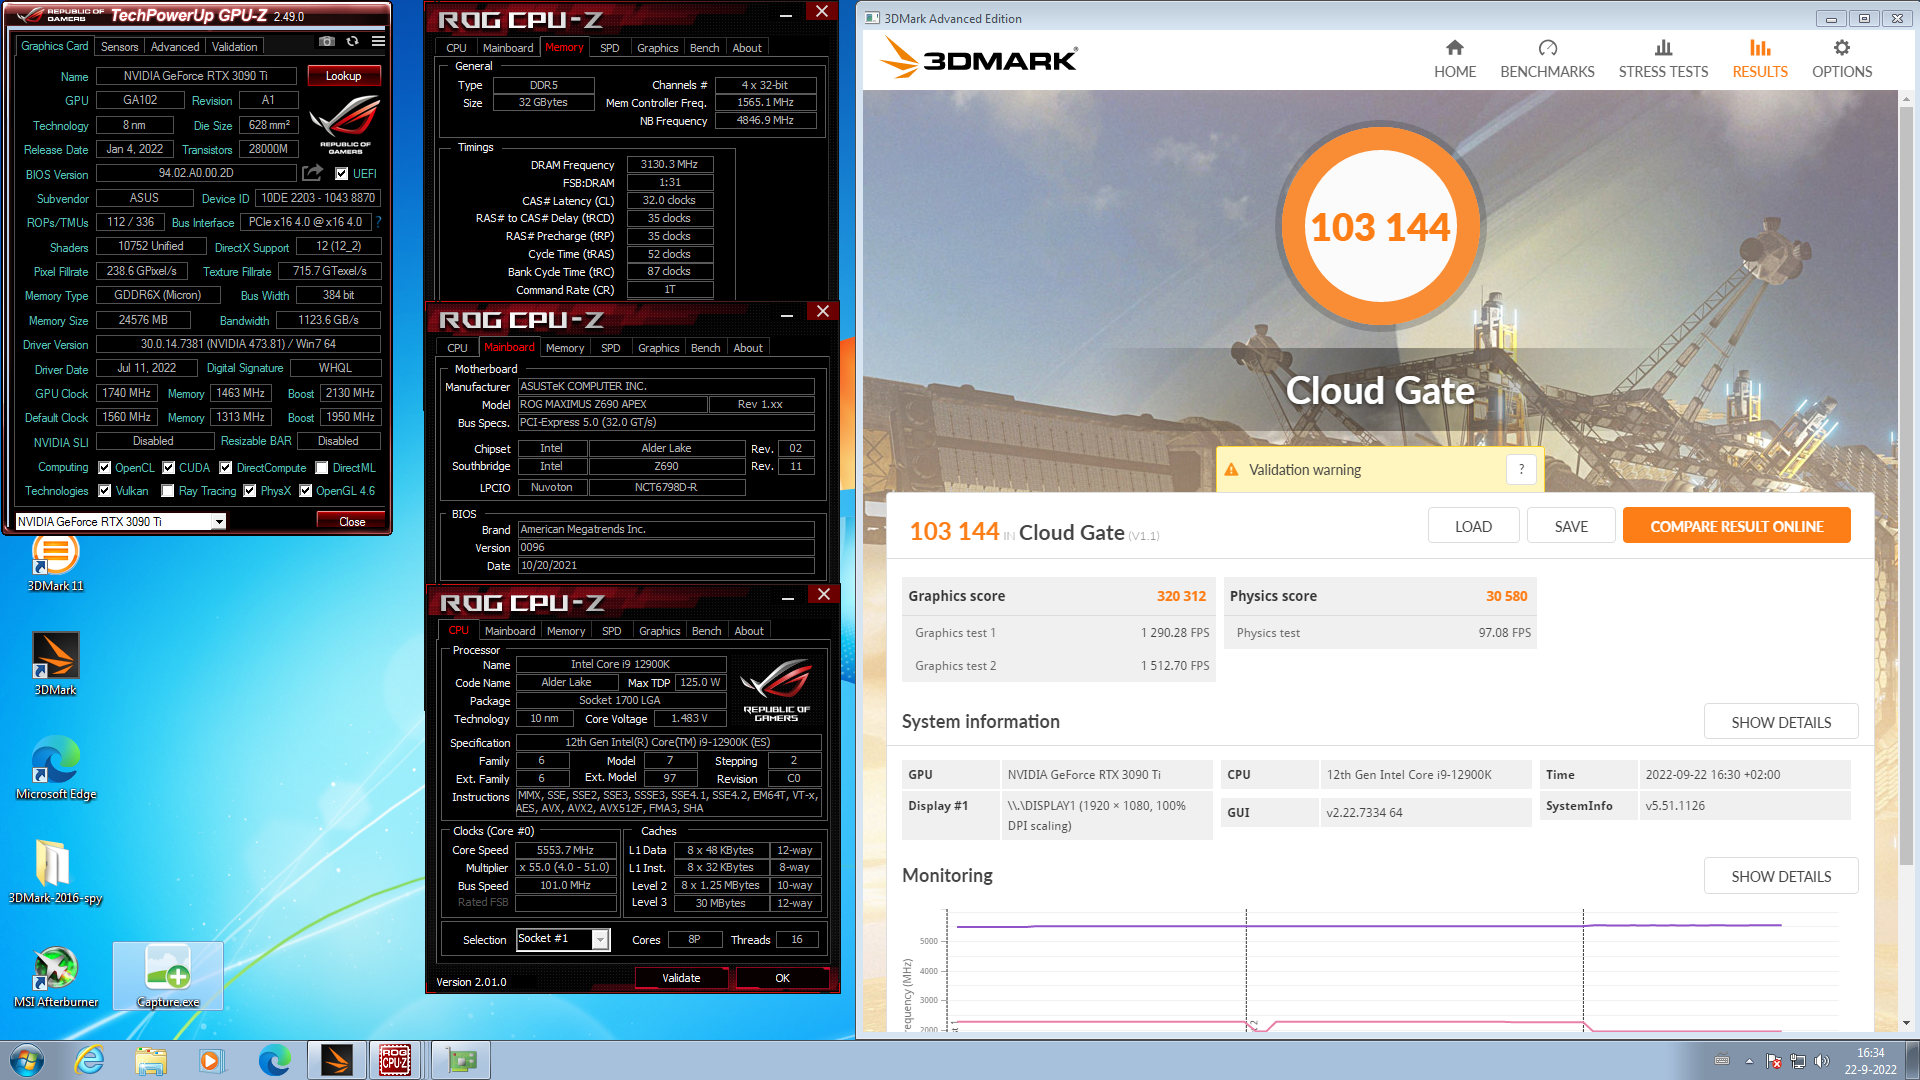Click LOAD result button
Image resolution: width=1920 pixels, height=1080 pixels.
tap(1473, 526)
